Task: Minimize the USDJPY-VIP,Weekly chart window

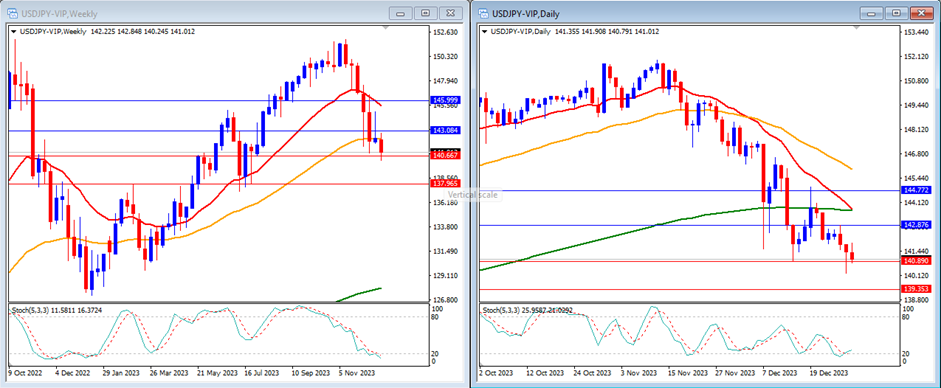Action: coord(401,13)
